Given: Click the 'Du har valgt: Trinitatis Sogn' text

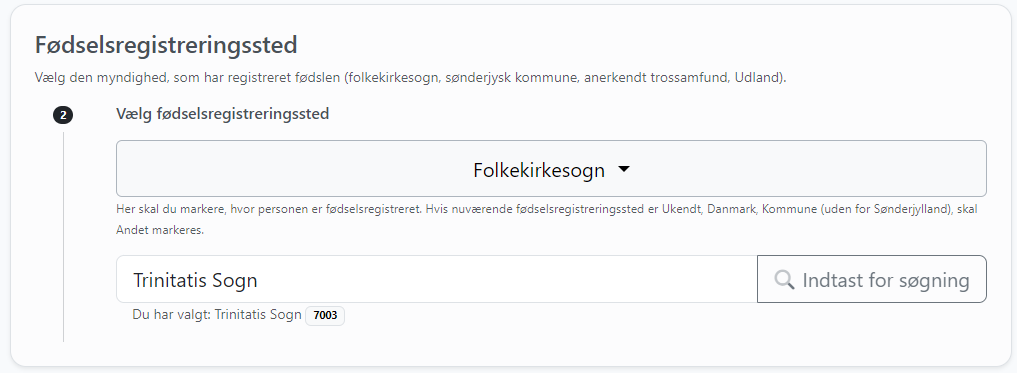Looking at the screenshot, I should tap(217, 315).
